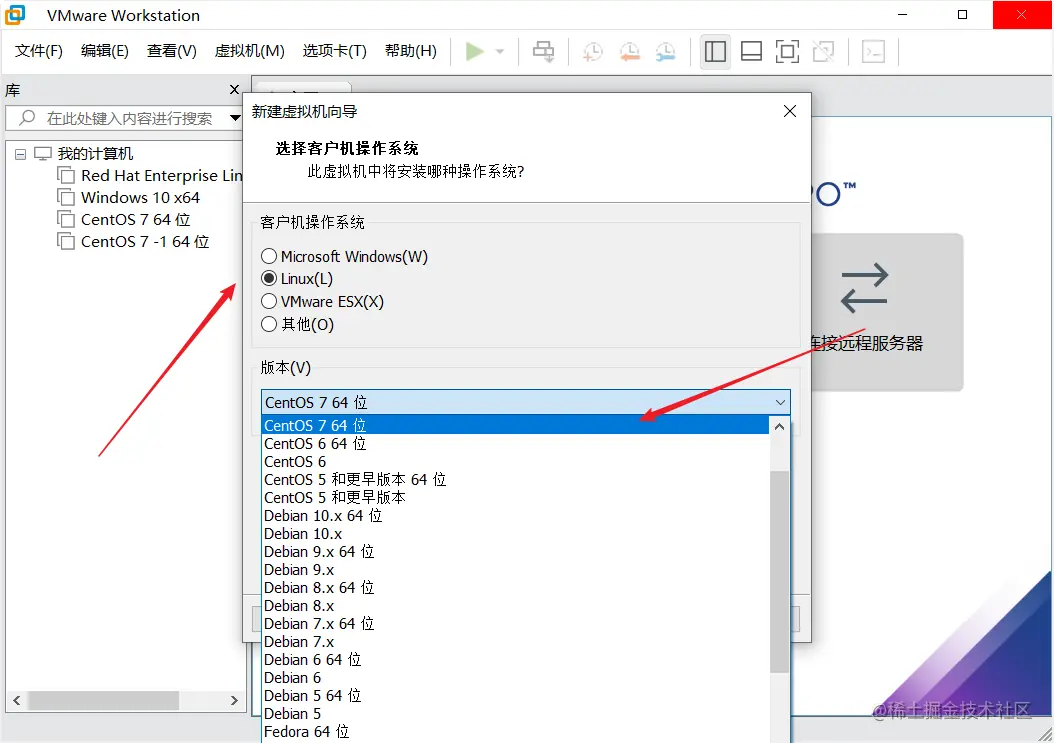Click the 连接远程服务器 tile on home tab
The width and height of the screenshot is (1054, 743).
pos(887,313)
